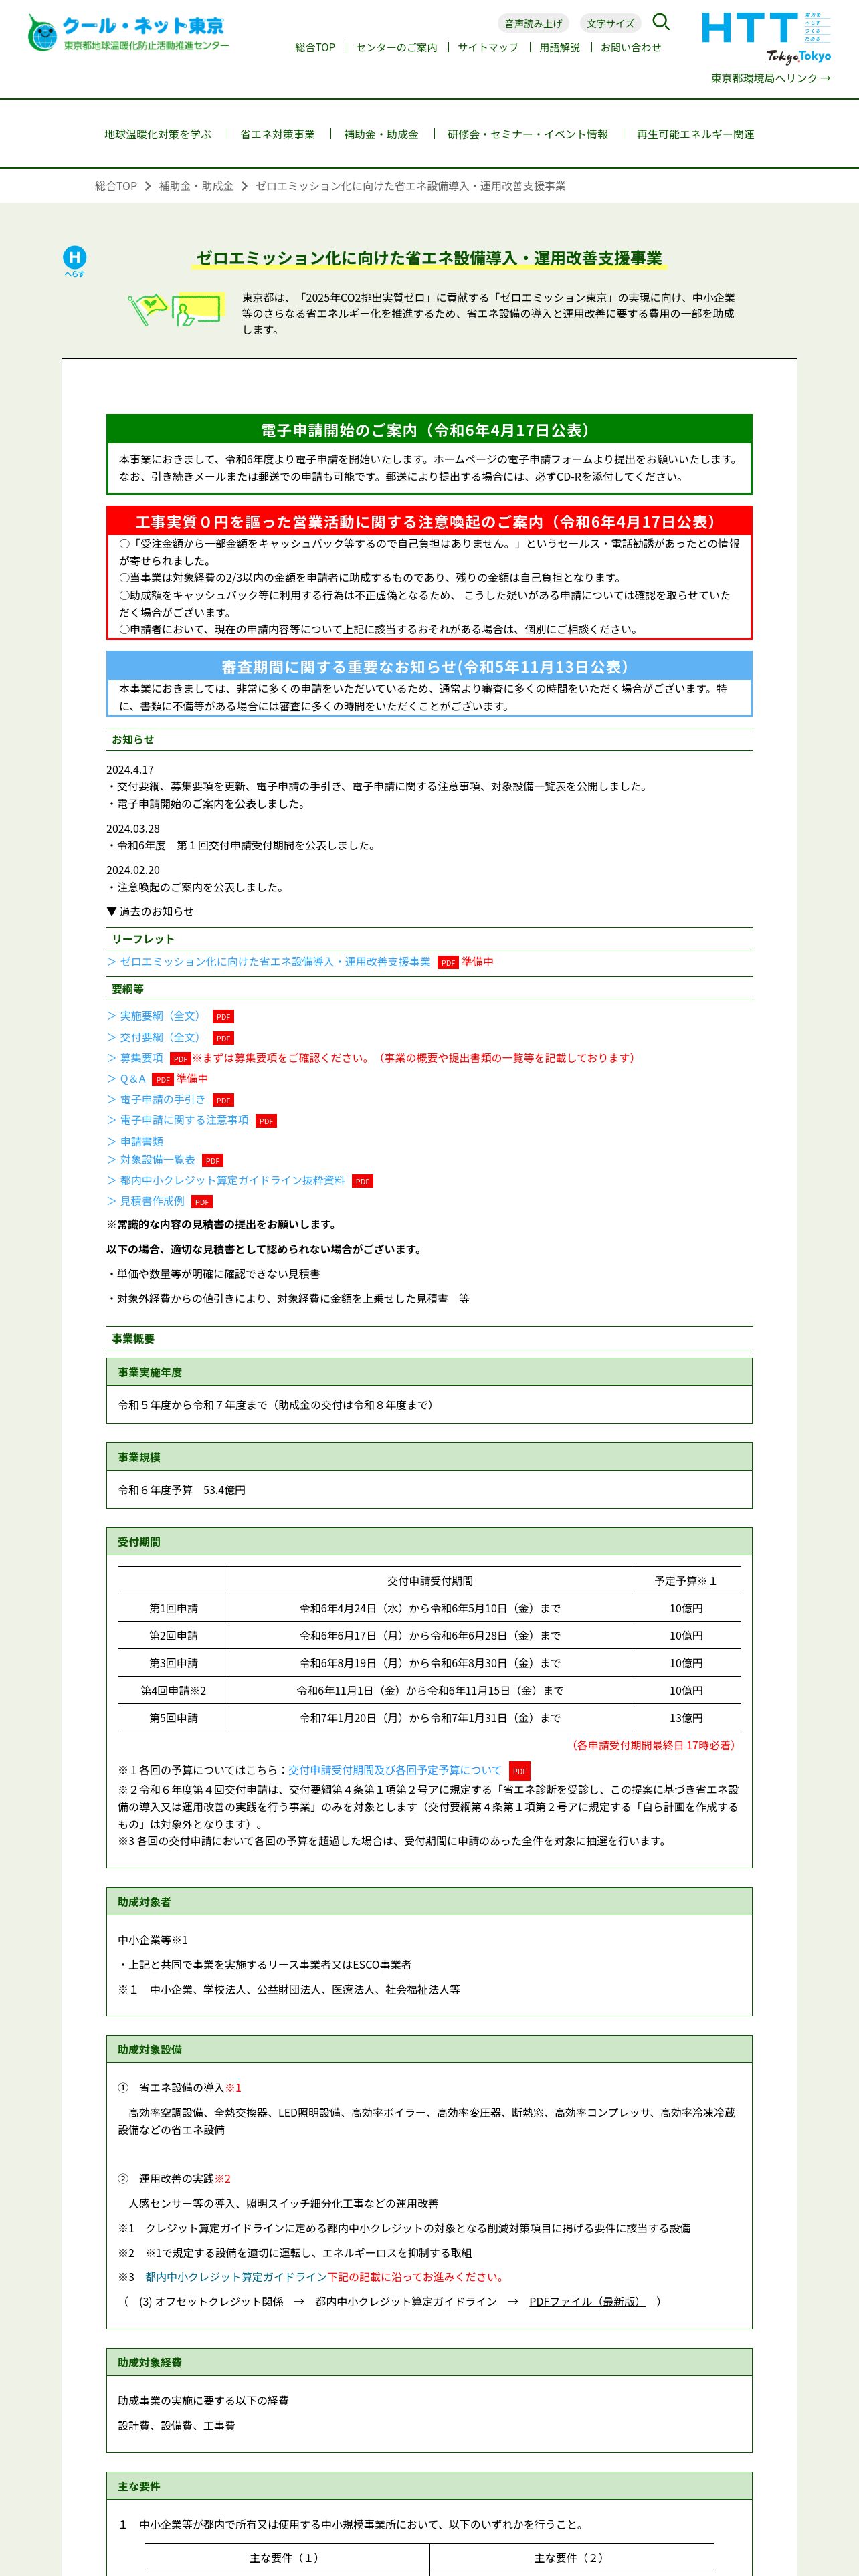Open 用語解説 link
Viewport: 859px width, 2576px height.
tap(560, 47)
